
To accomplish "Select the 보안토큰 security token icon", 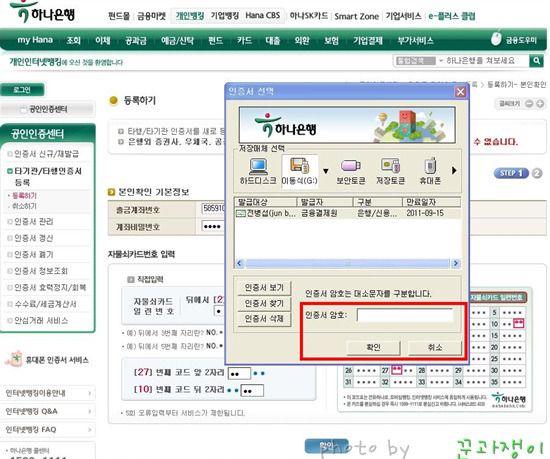I will (x=350, y=171).
